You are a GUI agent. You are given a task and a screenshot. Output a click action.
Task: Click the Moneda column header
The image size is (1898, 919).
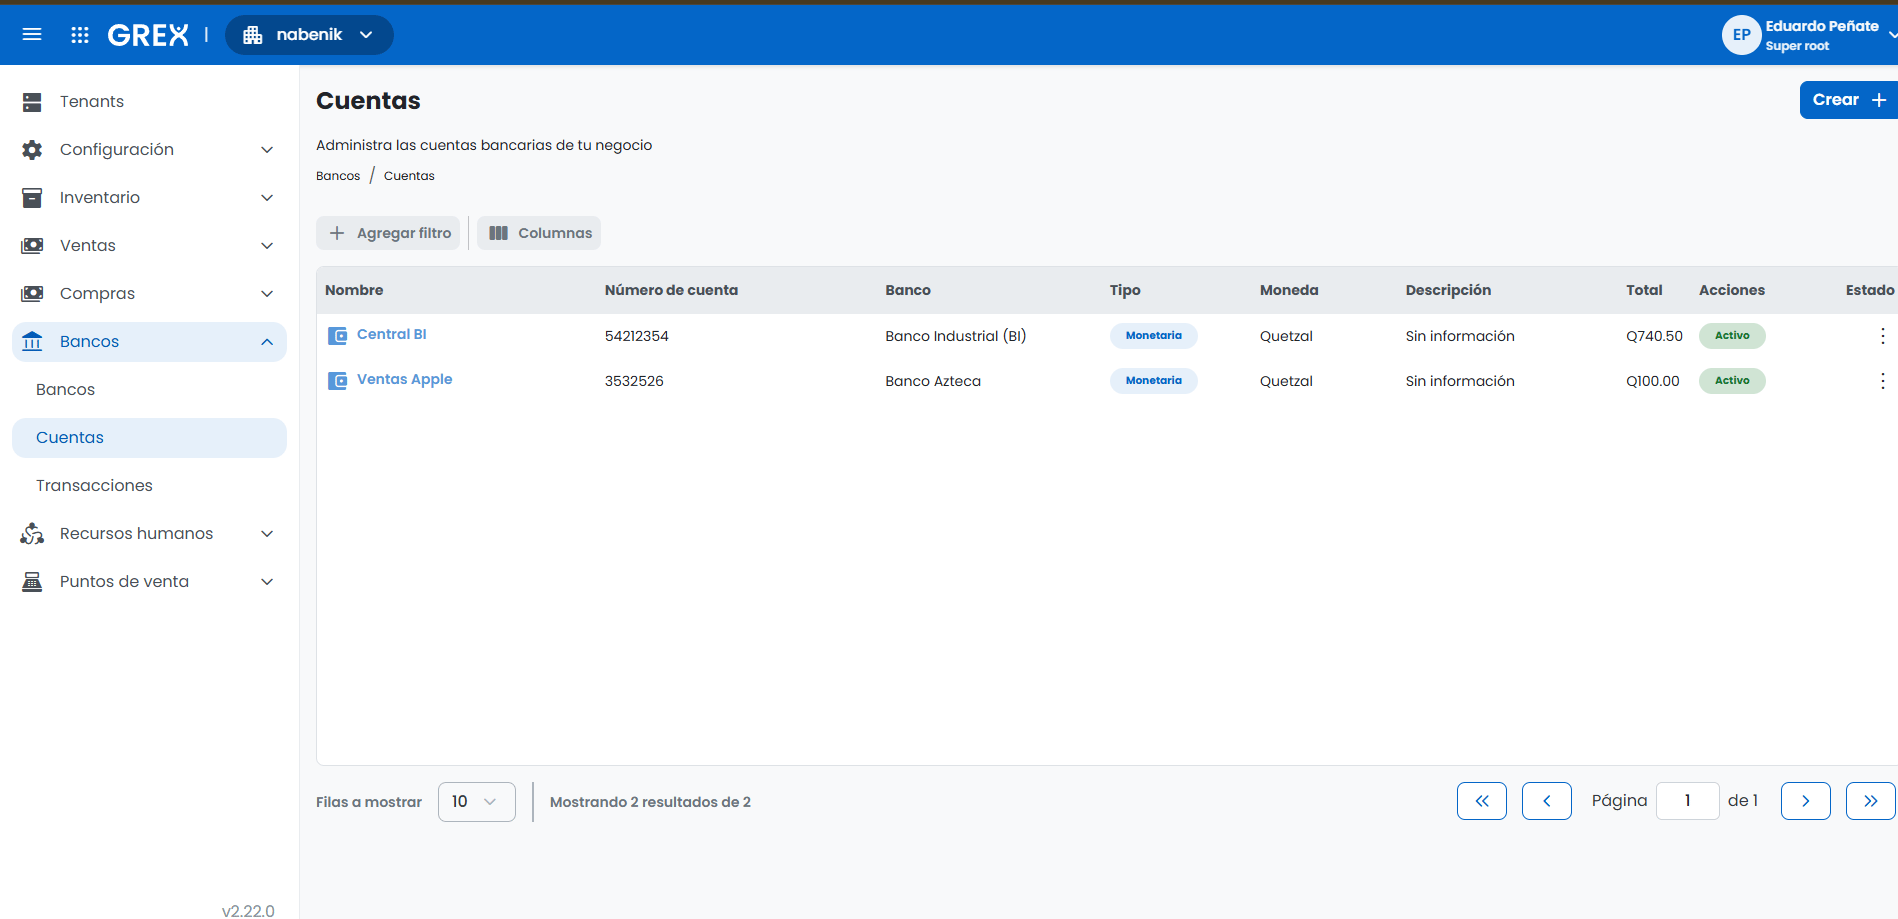(x=1289, y=290)
